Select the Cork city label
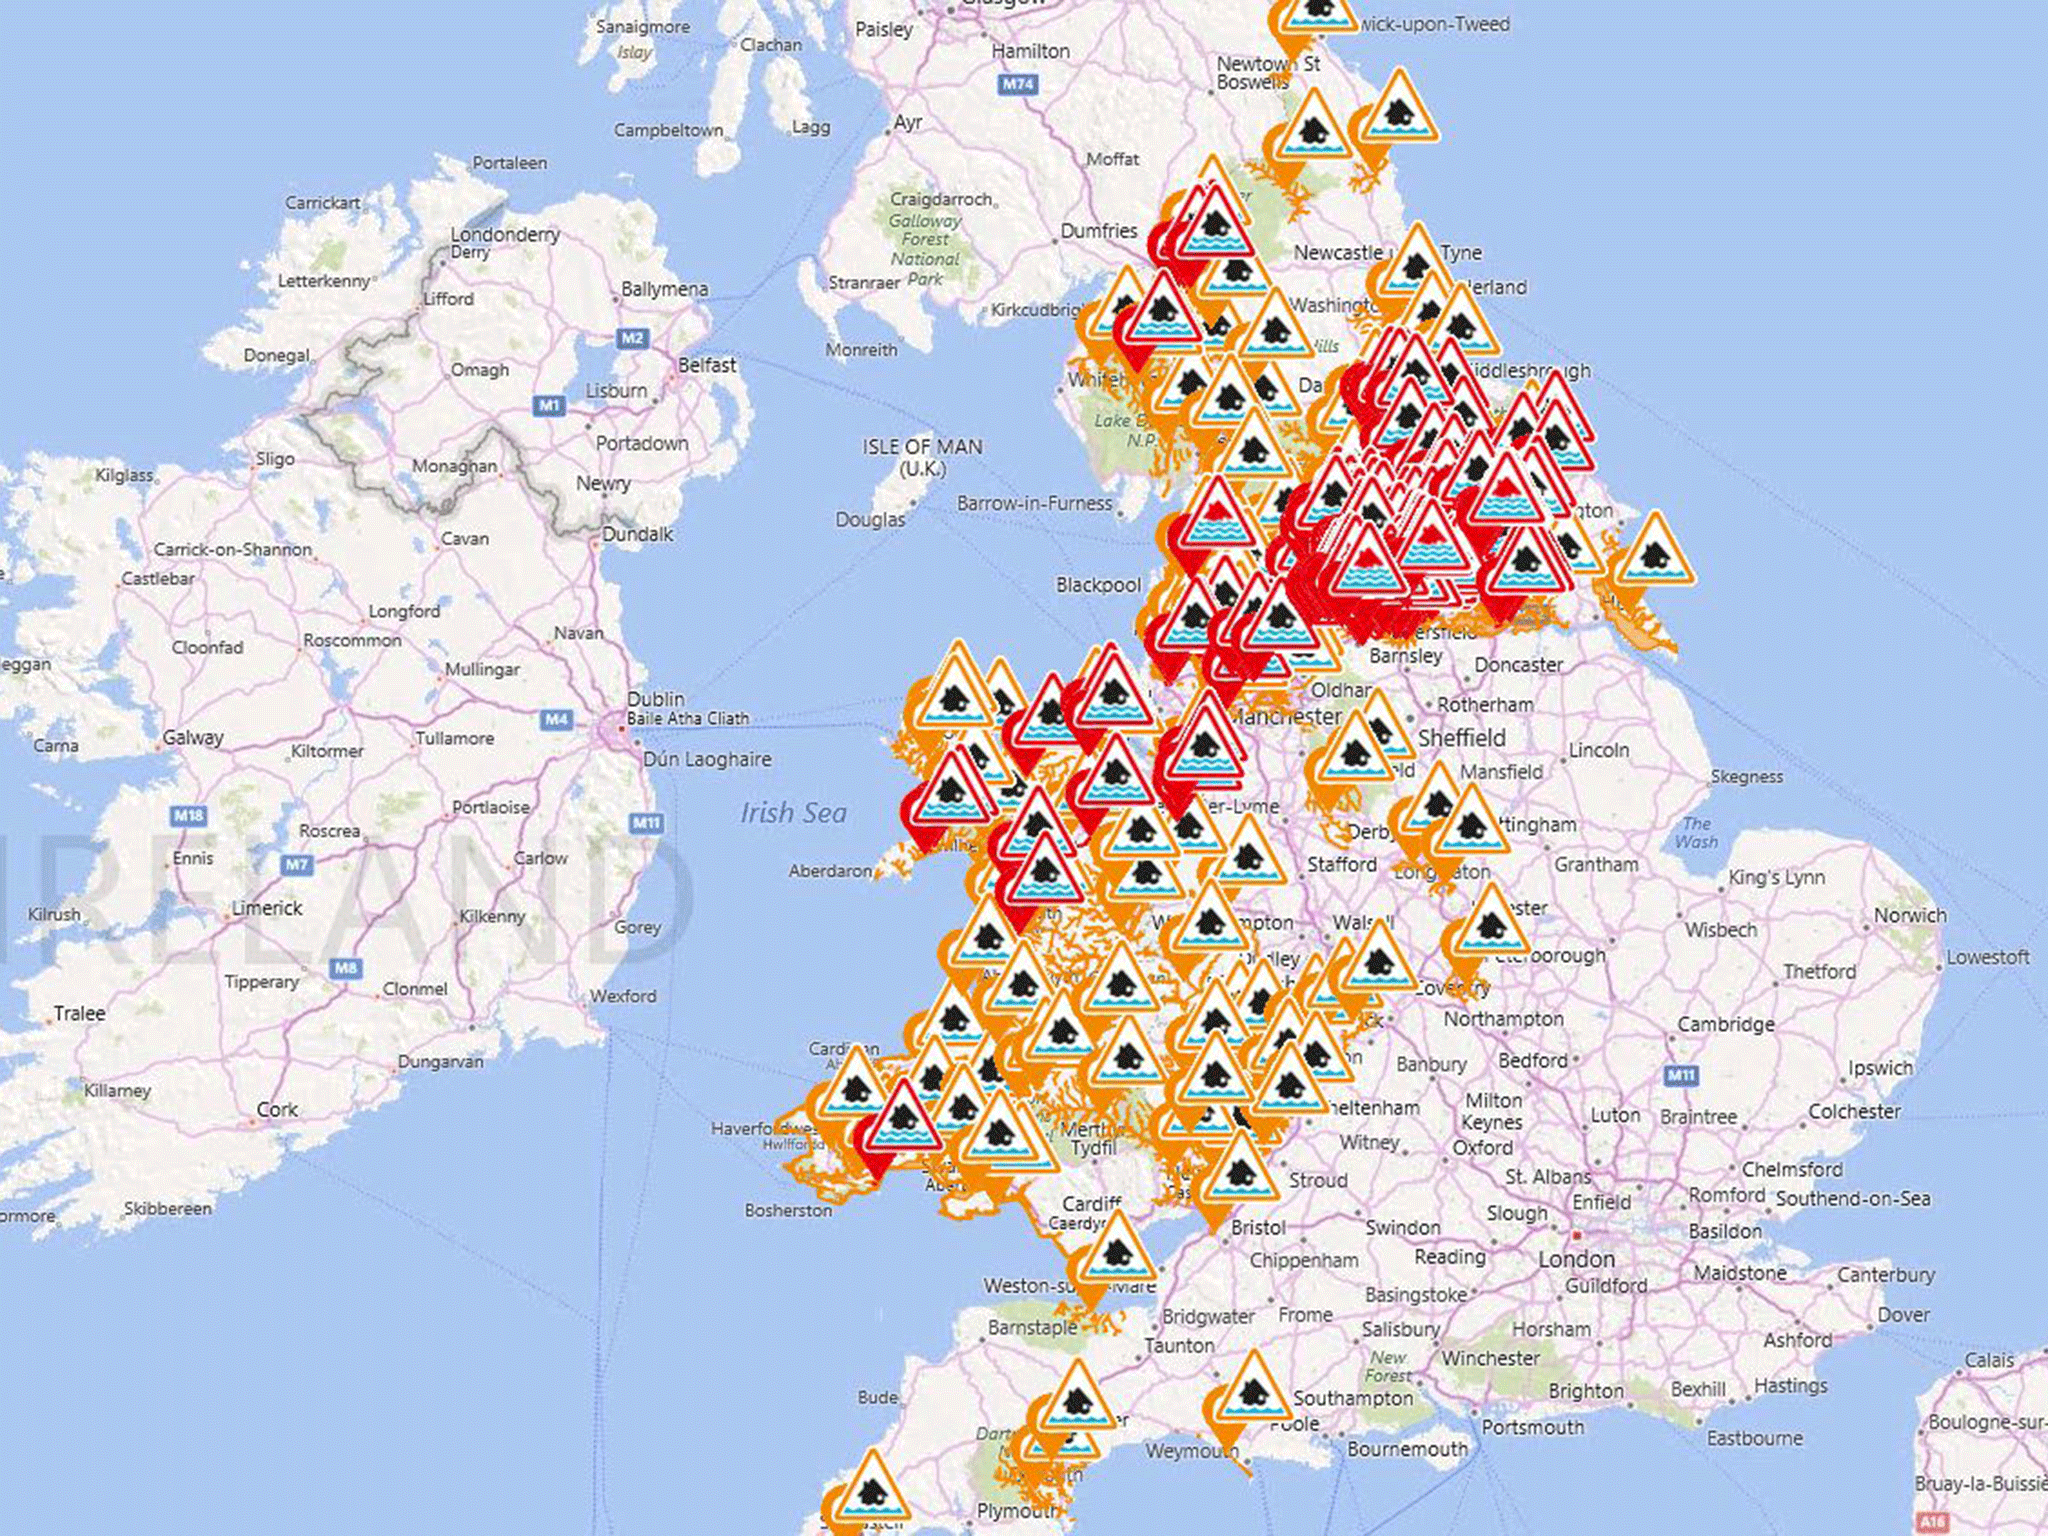Image resolution: width=2048 pixels, height=1536 pixels. tap(277, 1109)
